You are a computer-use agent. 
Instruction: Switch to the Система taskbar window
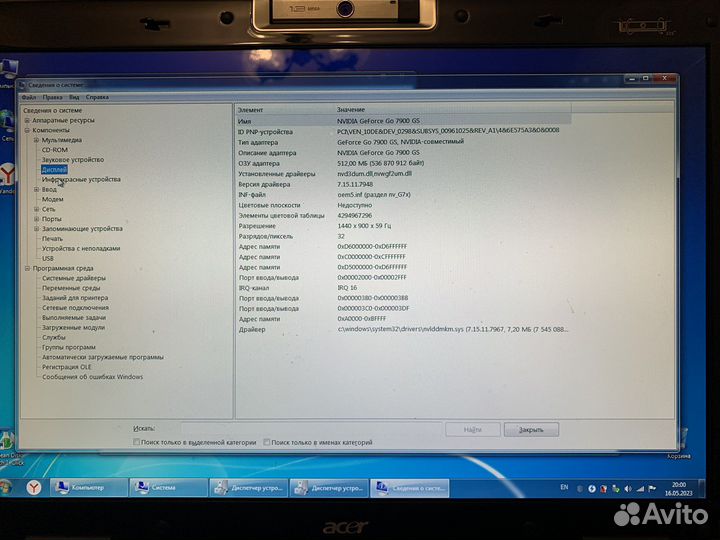coord(168,487)
